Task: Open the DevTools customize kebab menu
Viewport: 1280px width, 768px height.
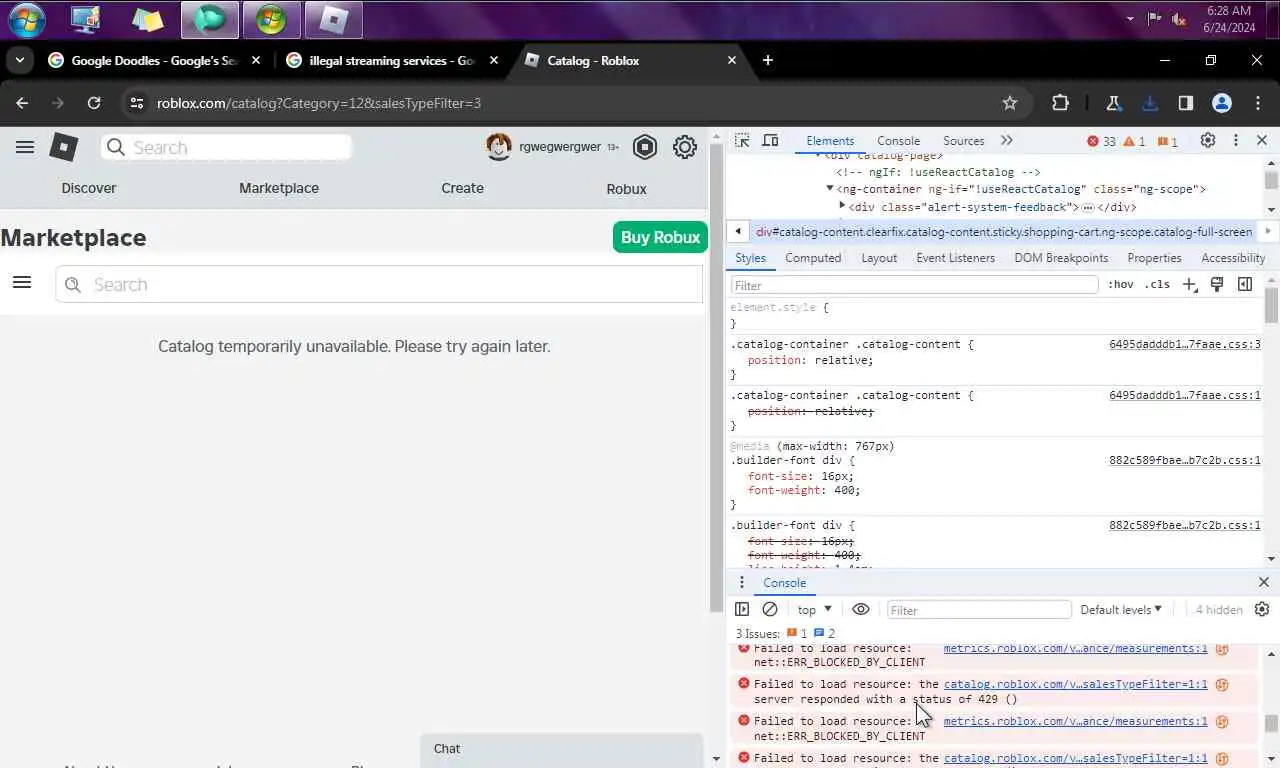Action: tap(1236, 141)
